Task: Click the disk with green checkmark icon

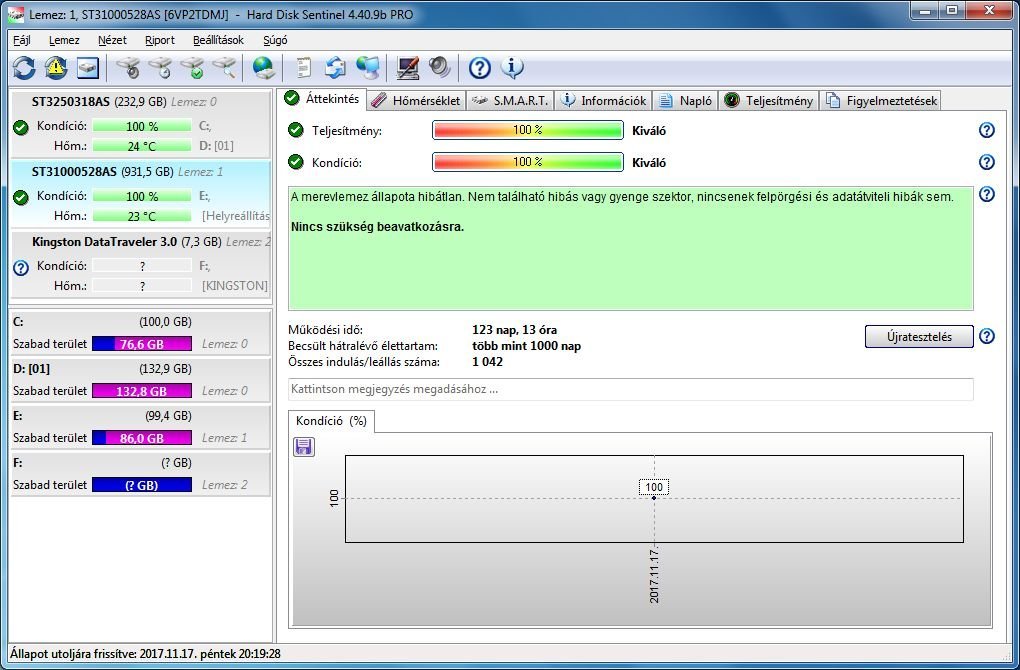Action: pos(193,68)
